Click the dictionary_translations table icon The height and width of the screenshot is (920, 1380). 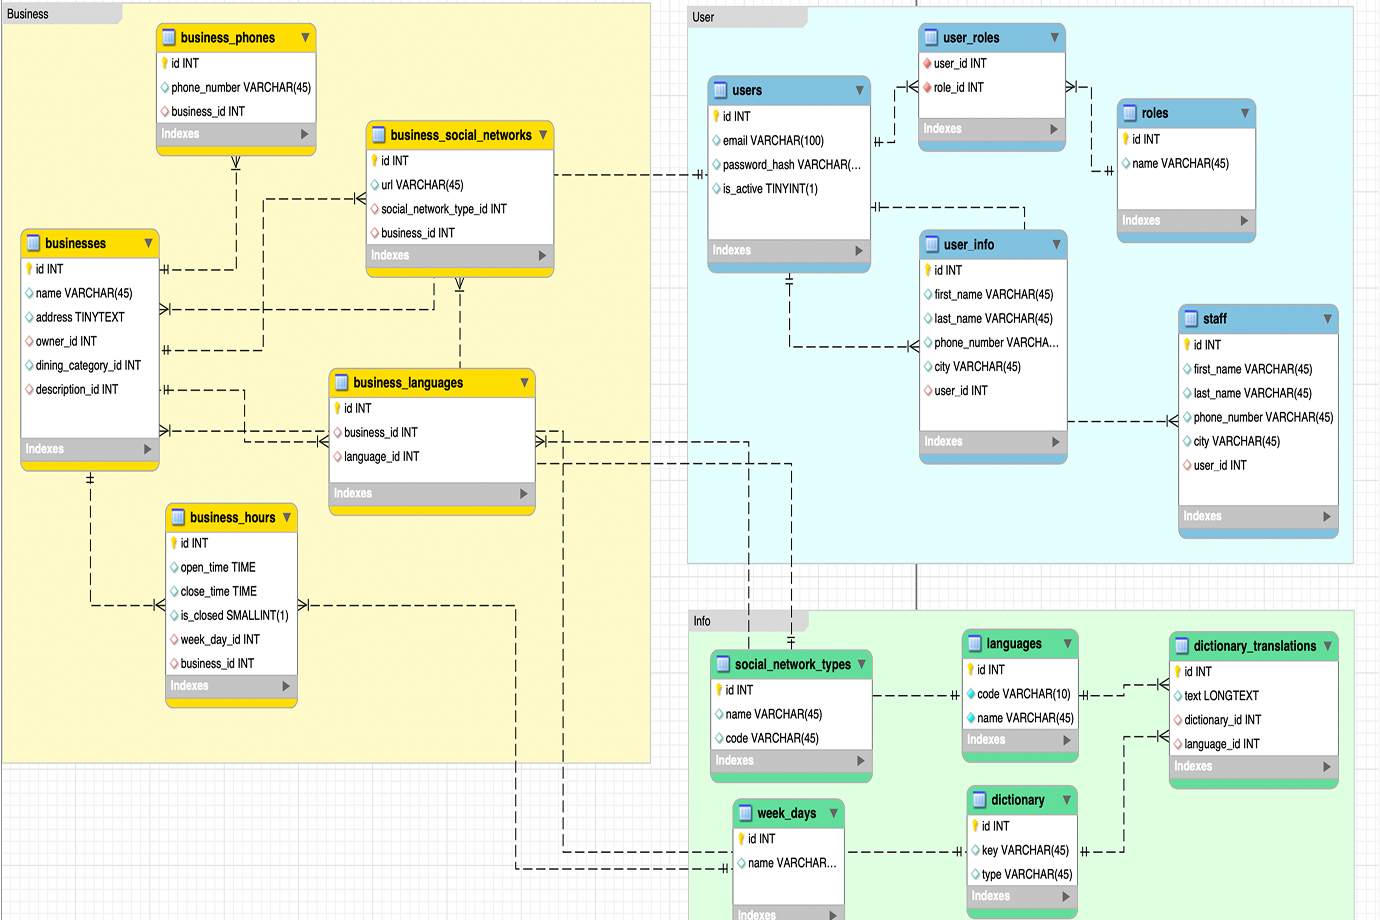click(1182, 646)
